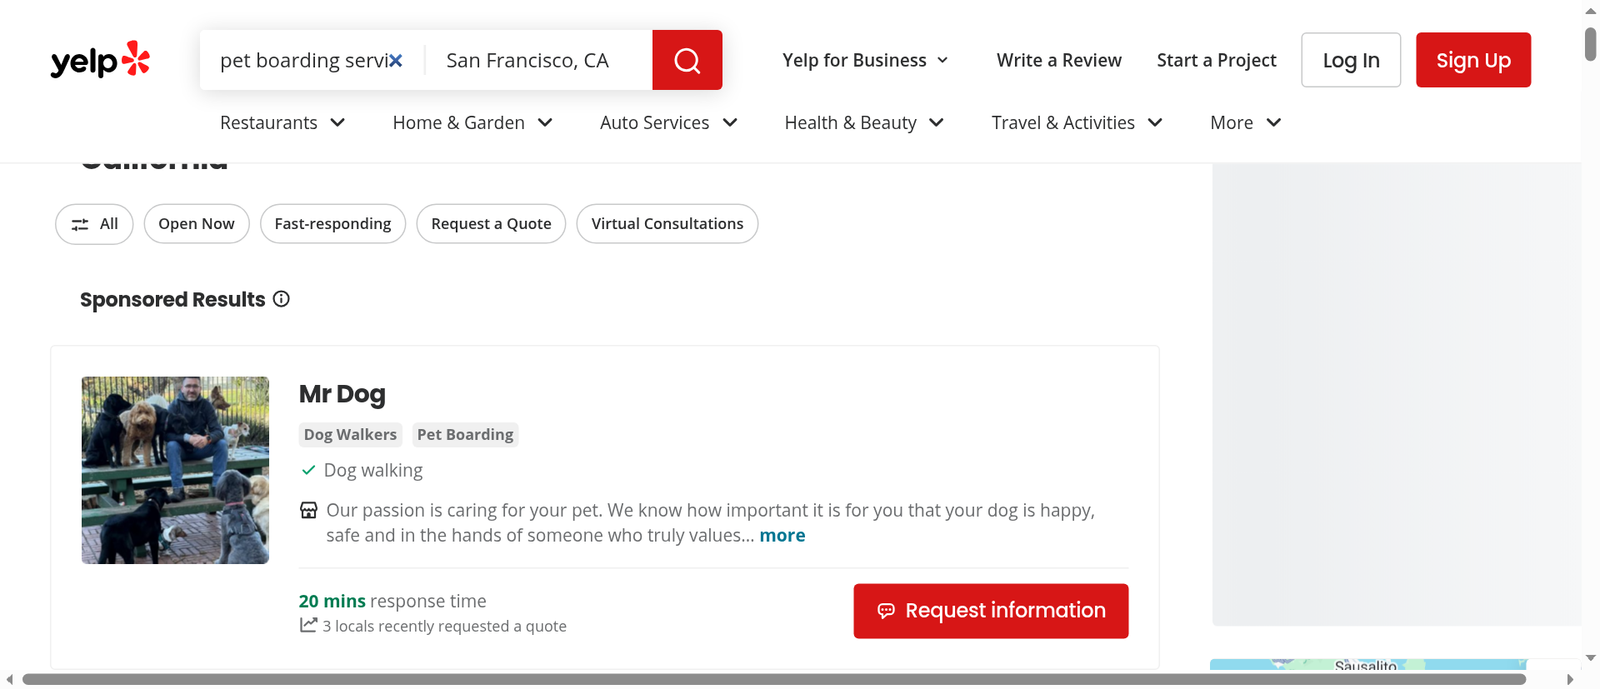Click the horizontal scrollbar at the bottom

[774, 679]
